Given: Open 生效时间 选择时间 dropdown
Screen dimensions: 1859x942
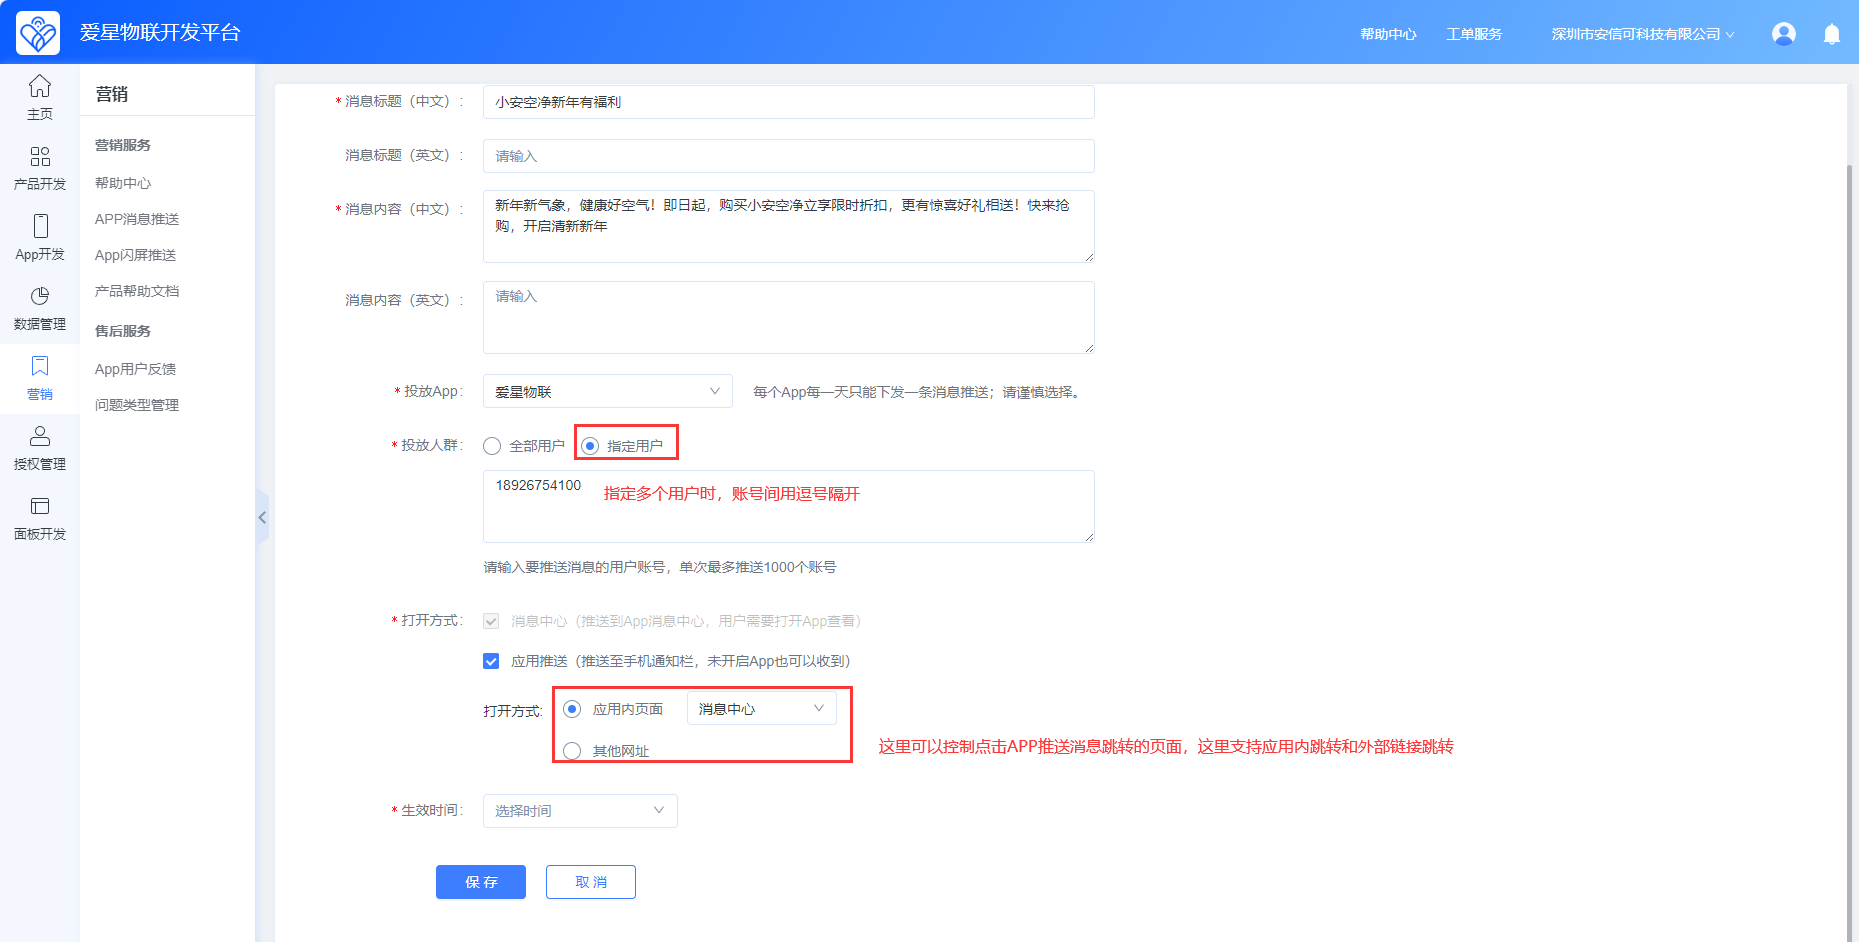Looking at the screenshot, I should [x=580, y=811].
